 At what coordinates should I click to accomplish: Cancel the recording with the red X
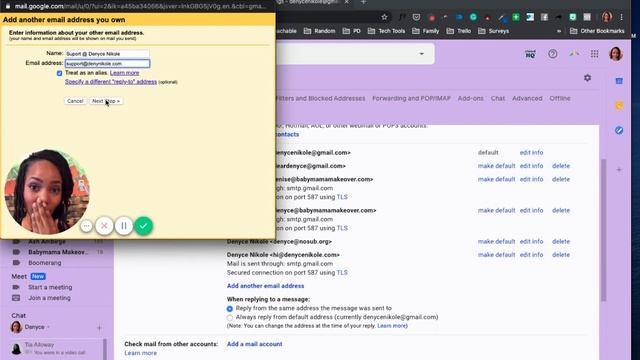click(104, 226)
